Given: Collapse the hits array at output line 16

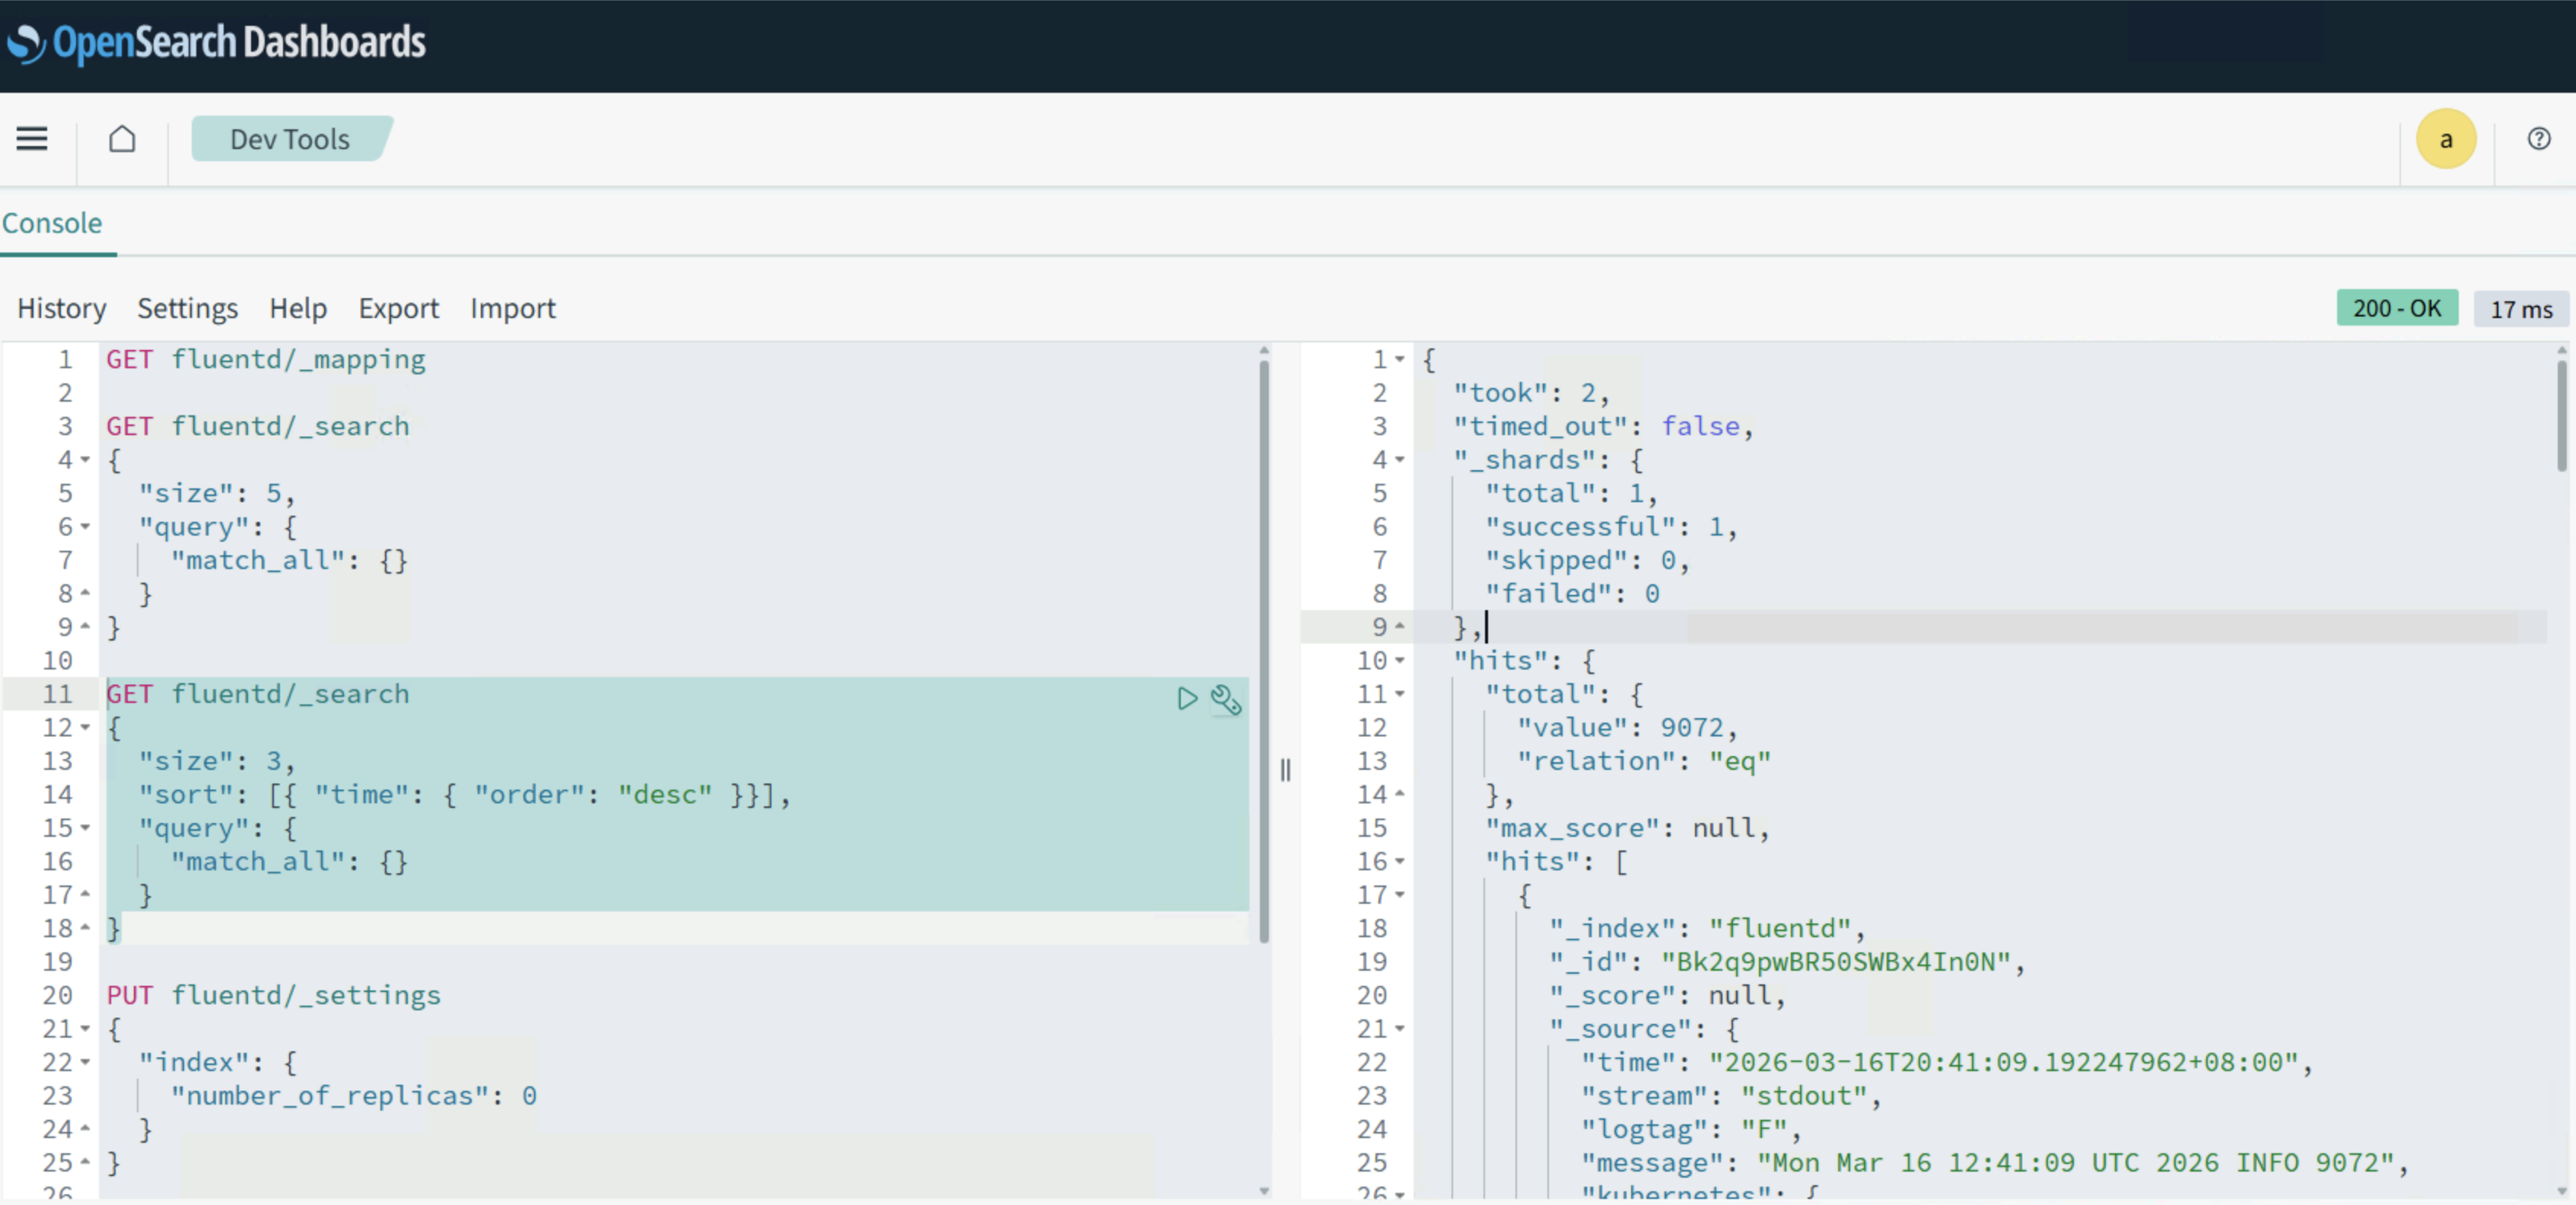Looking at the screenshot, I should click(1400, 862).
